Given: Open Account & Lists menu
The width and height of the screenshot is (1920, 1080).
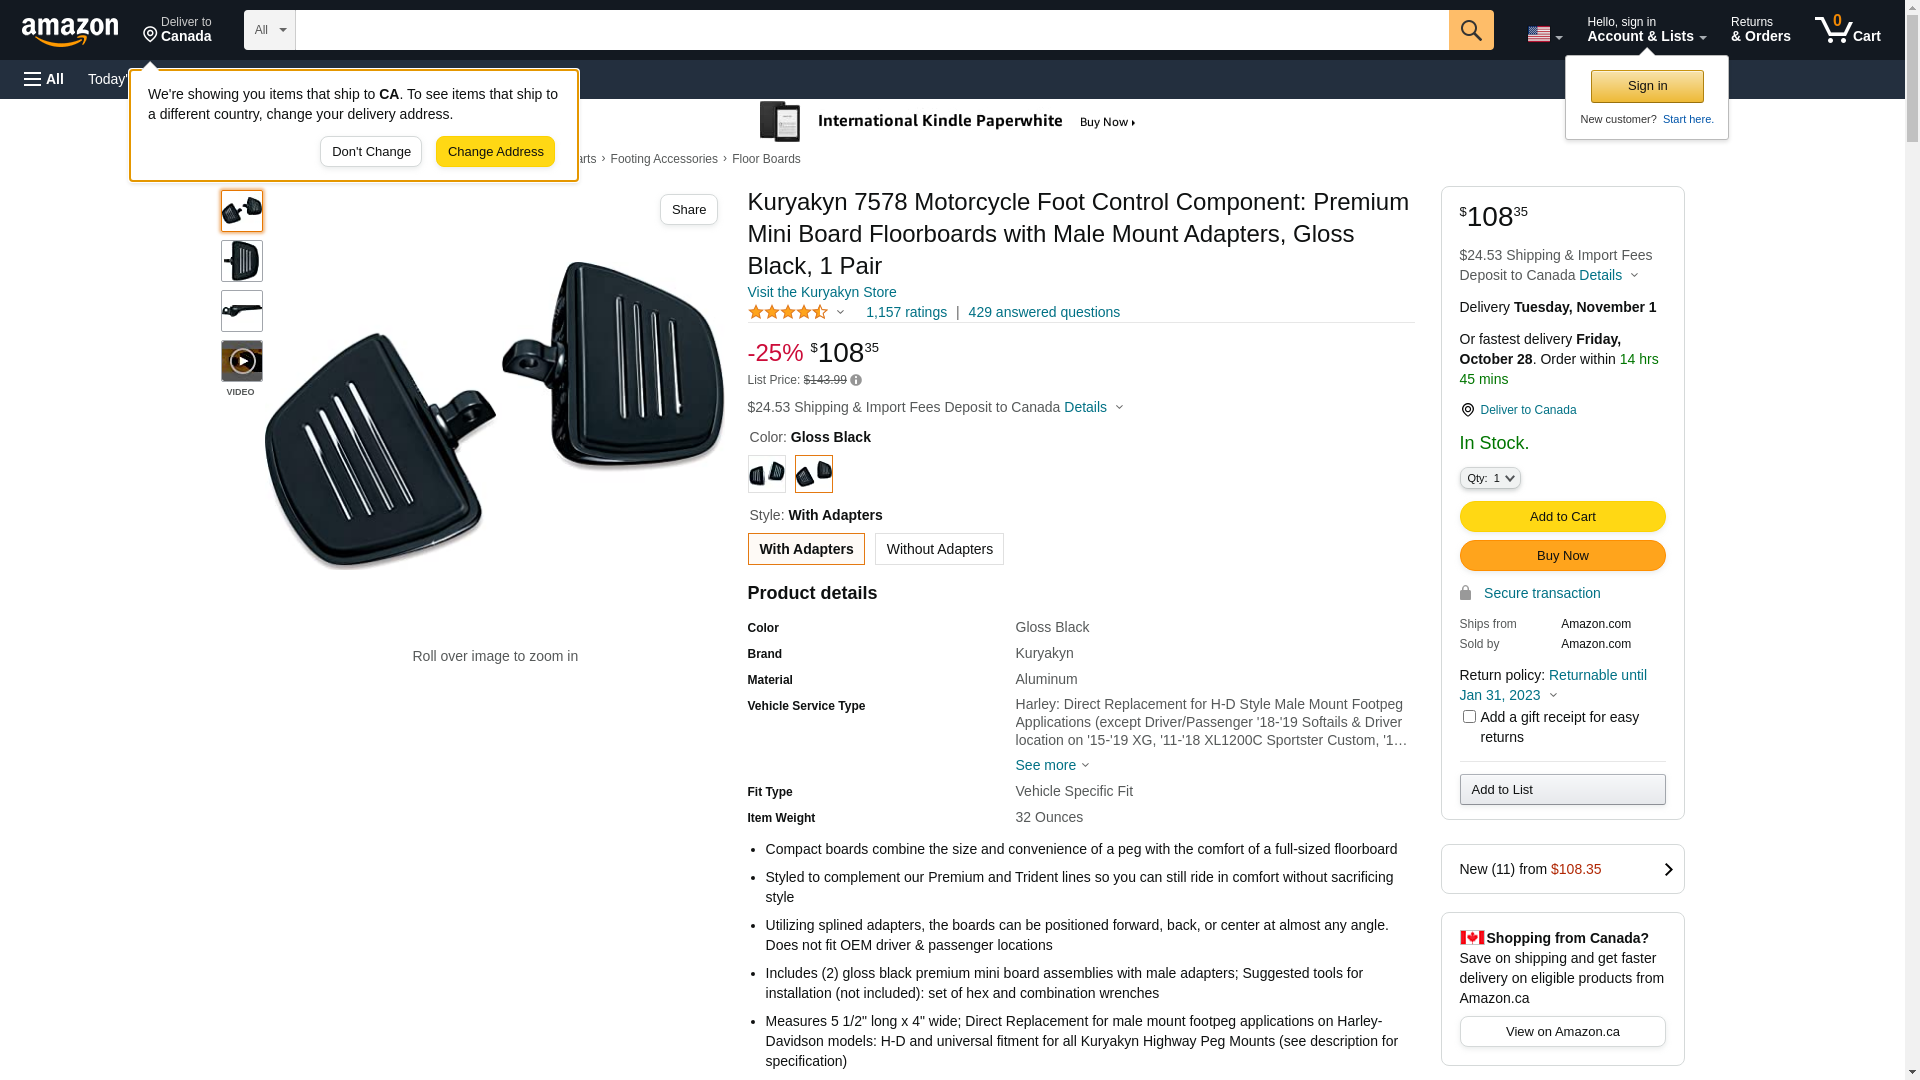Looking at the screenshot, I should [1646, 30].
